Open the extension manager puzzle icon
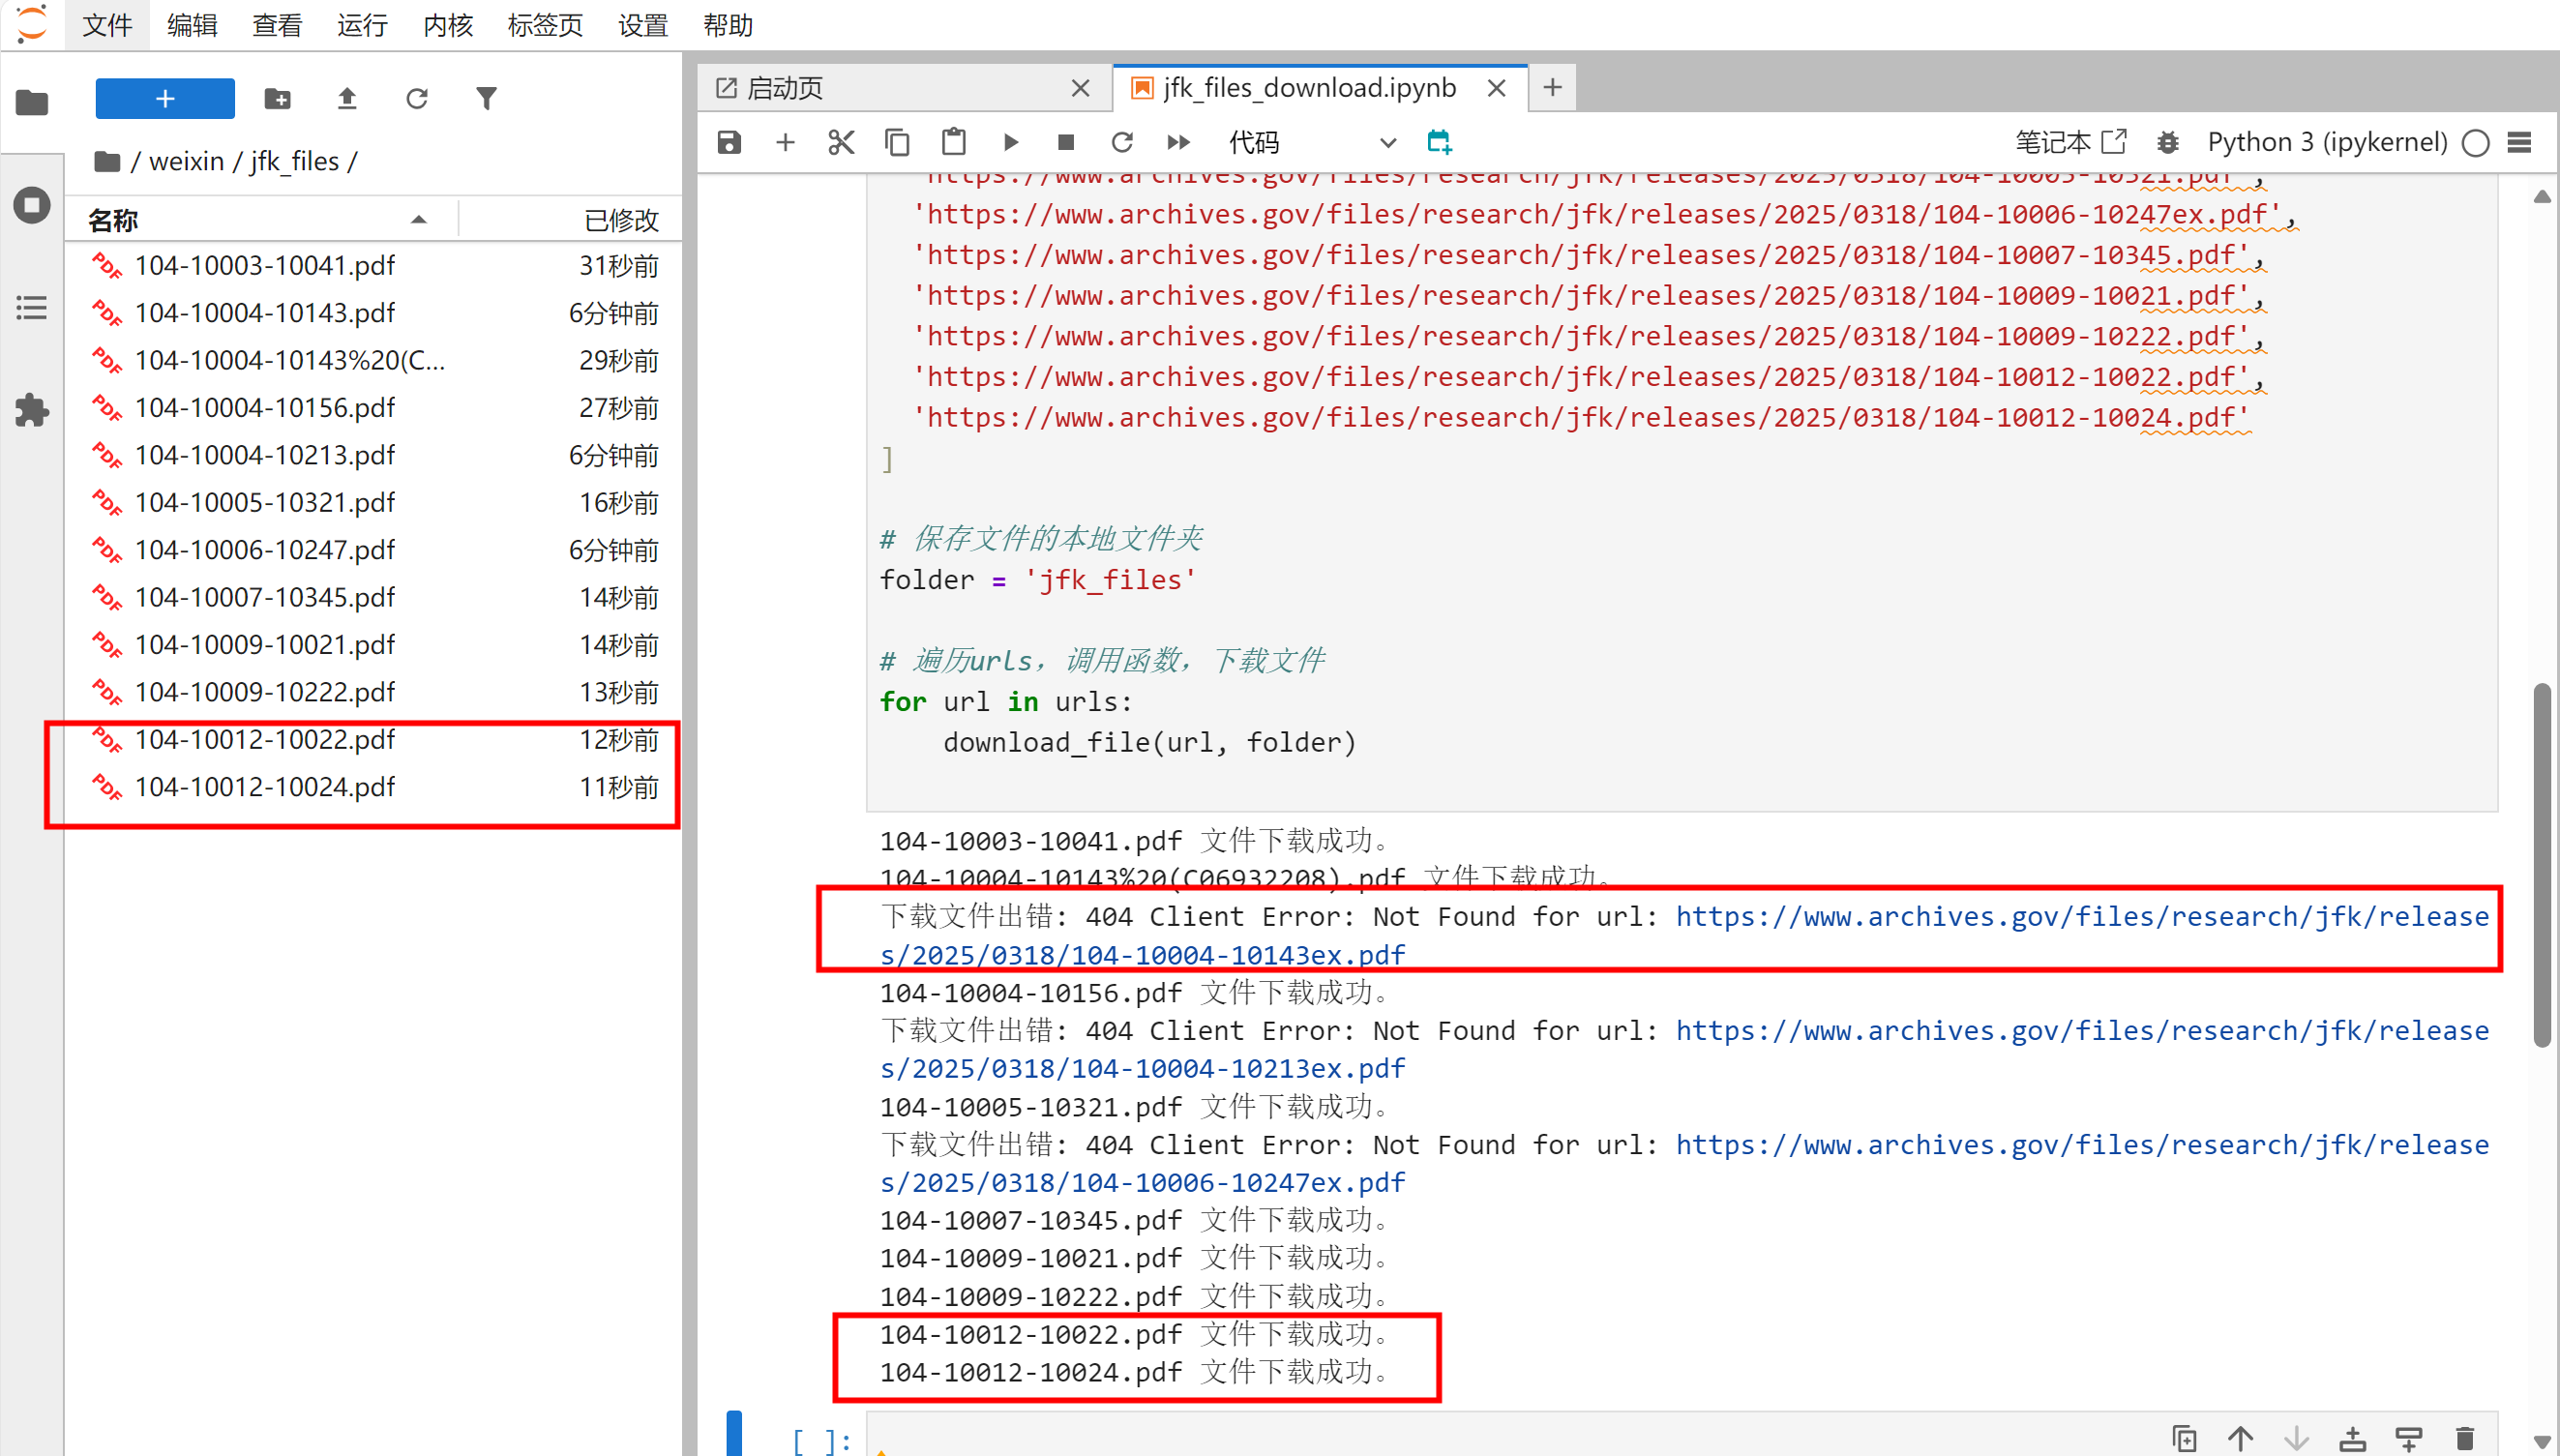2560x1456 pixels. (32, 410)
